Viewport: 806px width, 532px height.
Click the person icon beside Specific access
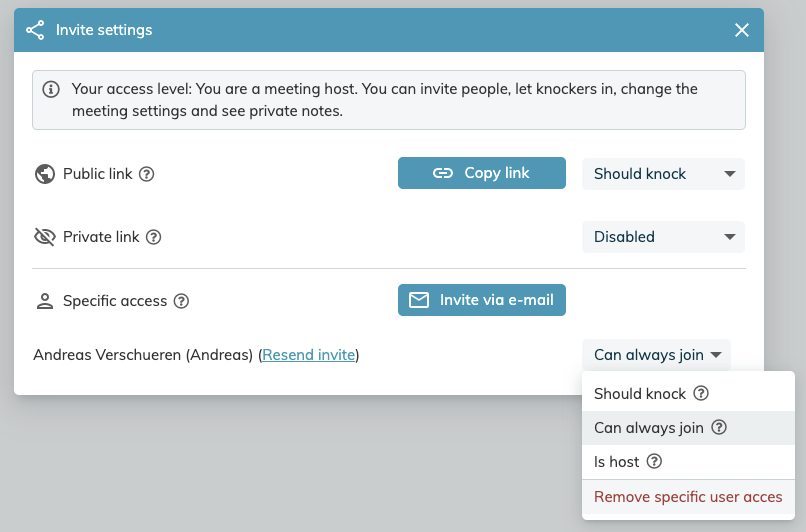pos(45,301)
